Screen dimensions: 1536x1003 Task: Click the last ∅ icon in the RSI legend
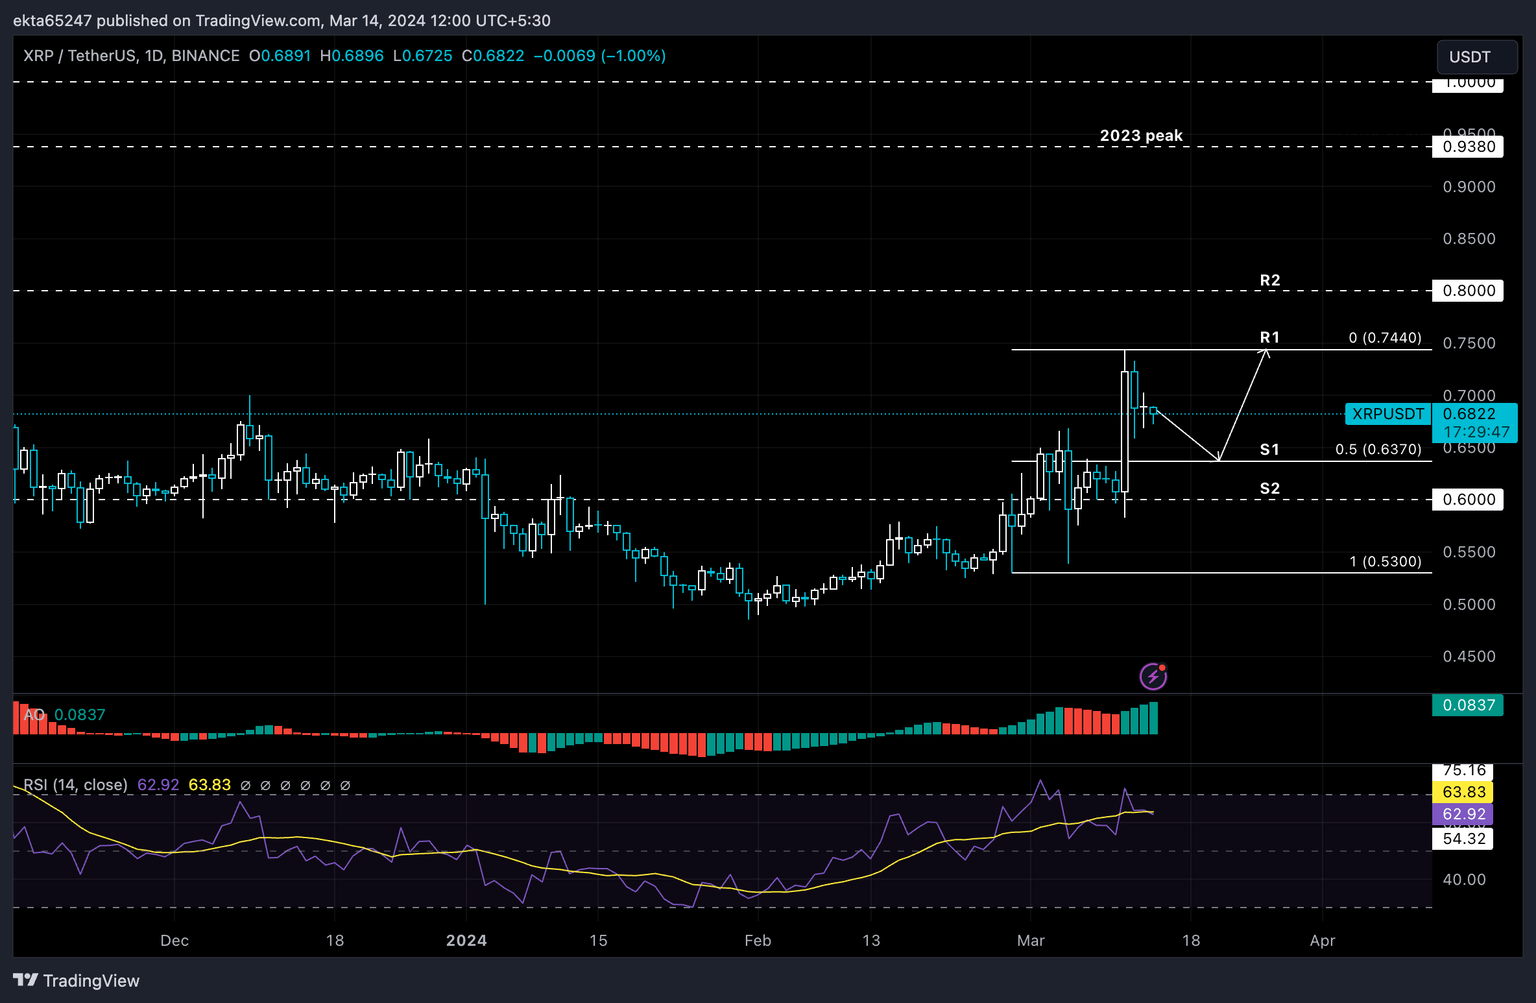tap(345, 786)
